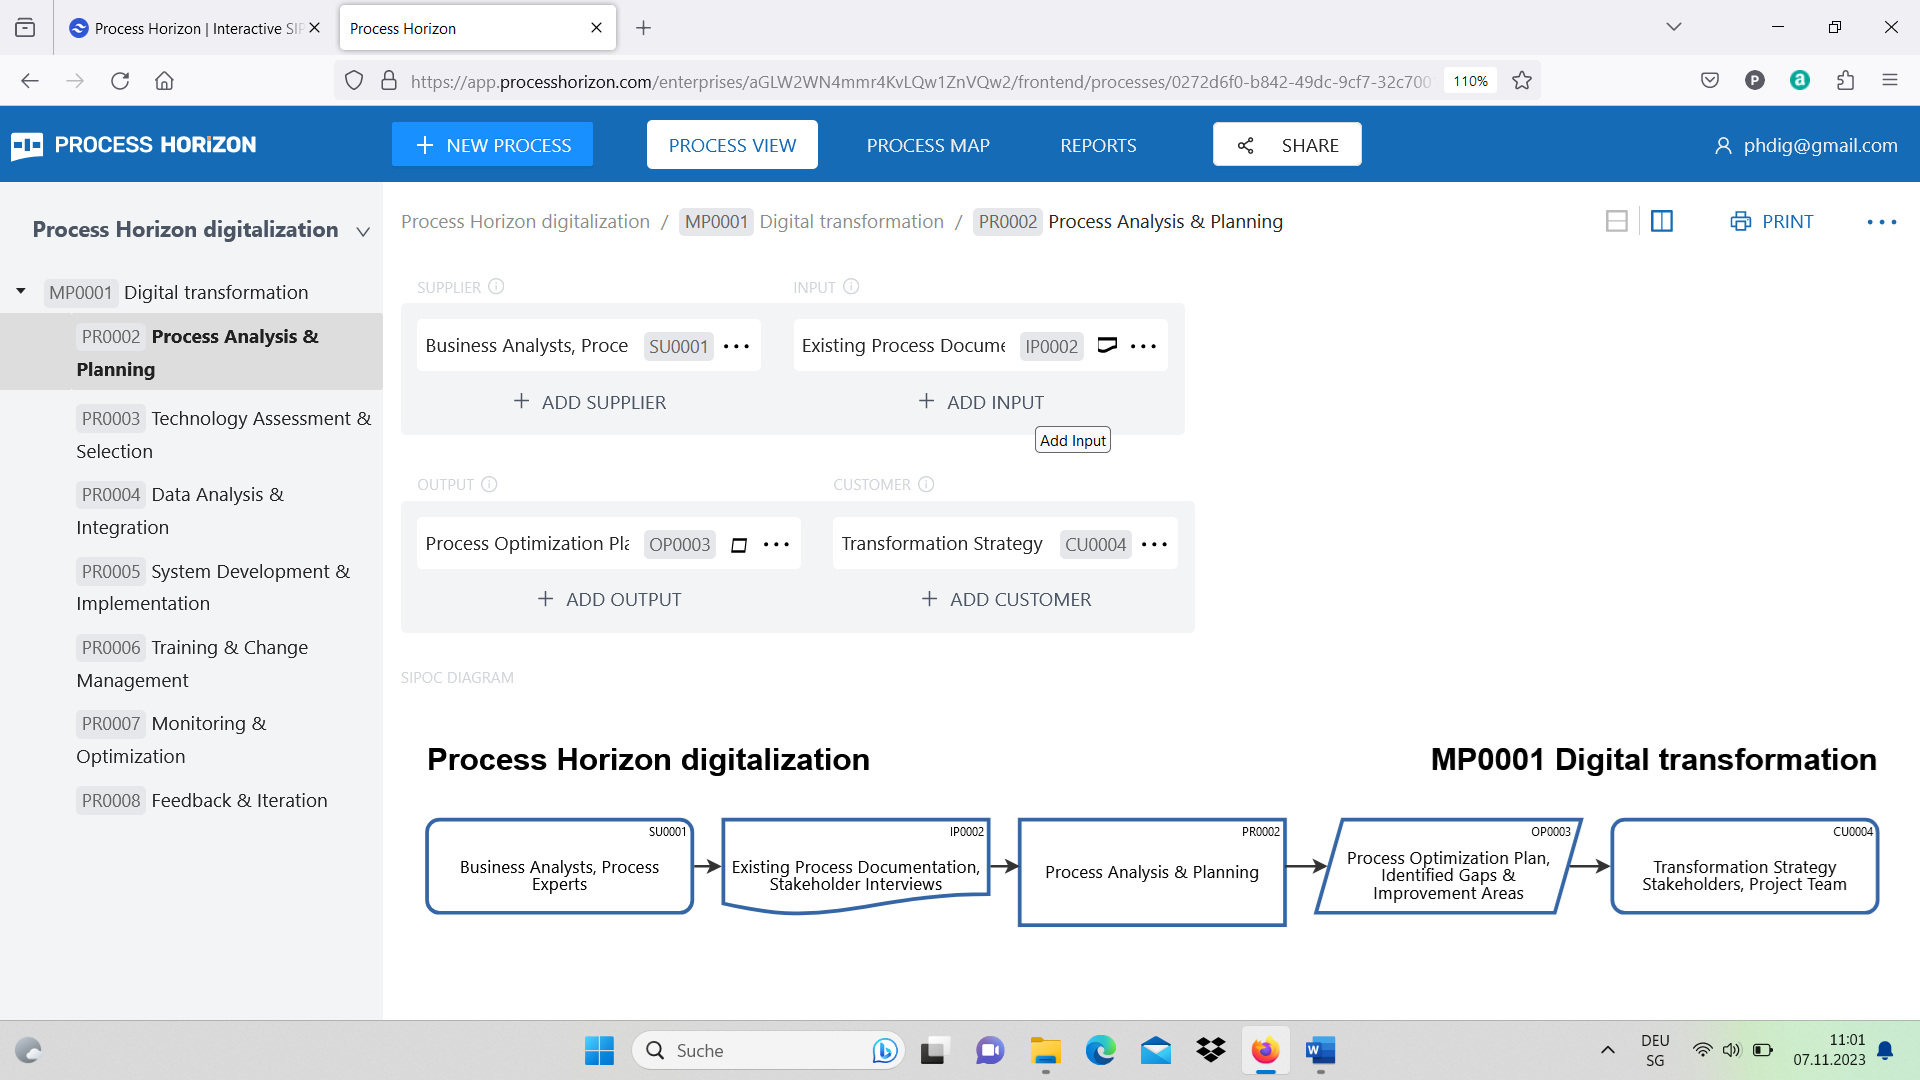The width and height of the screenshot is (1920, 1080).
Task: Select PR0007 Monitoring & Optimization
Action: pyautogui.click(x=171, y=739)
